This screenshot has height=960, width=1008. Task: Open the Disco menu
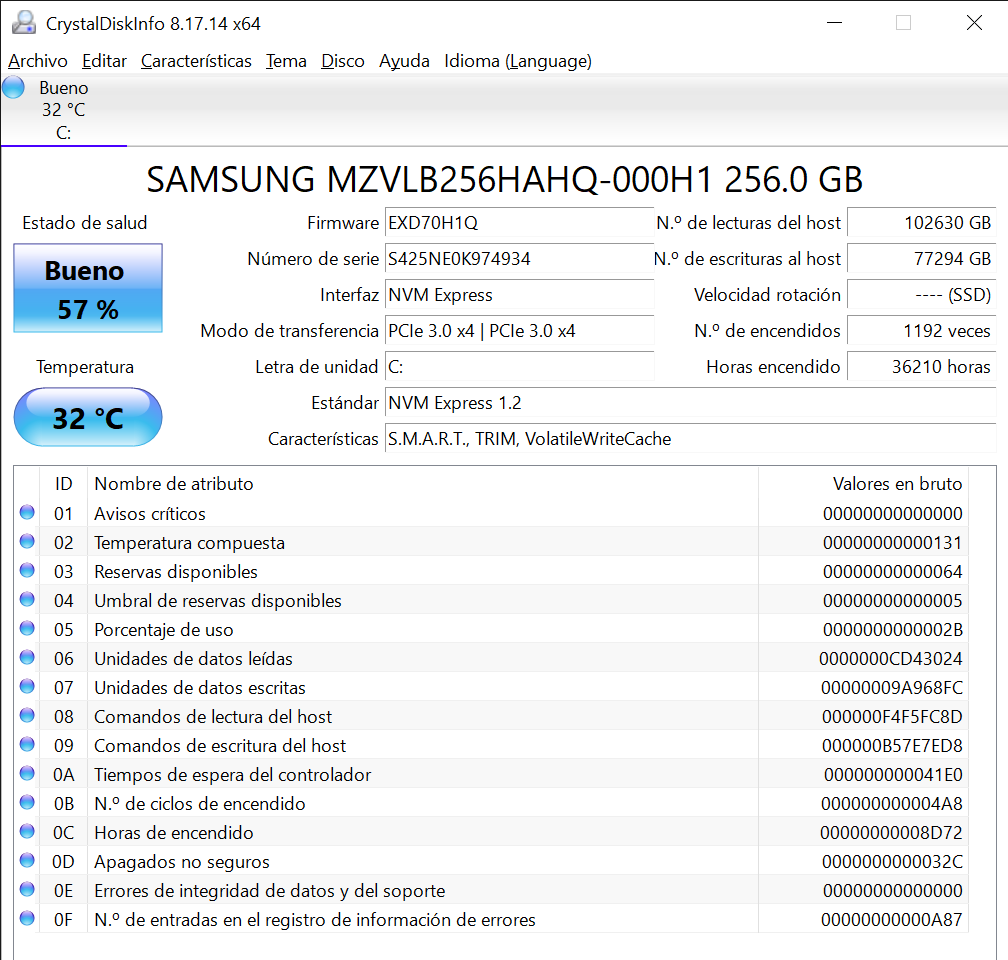click(x=343, y=61)
